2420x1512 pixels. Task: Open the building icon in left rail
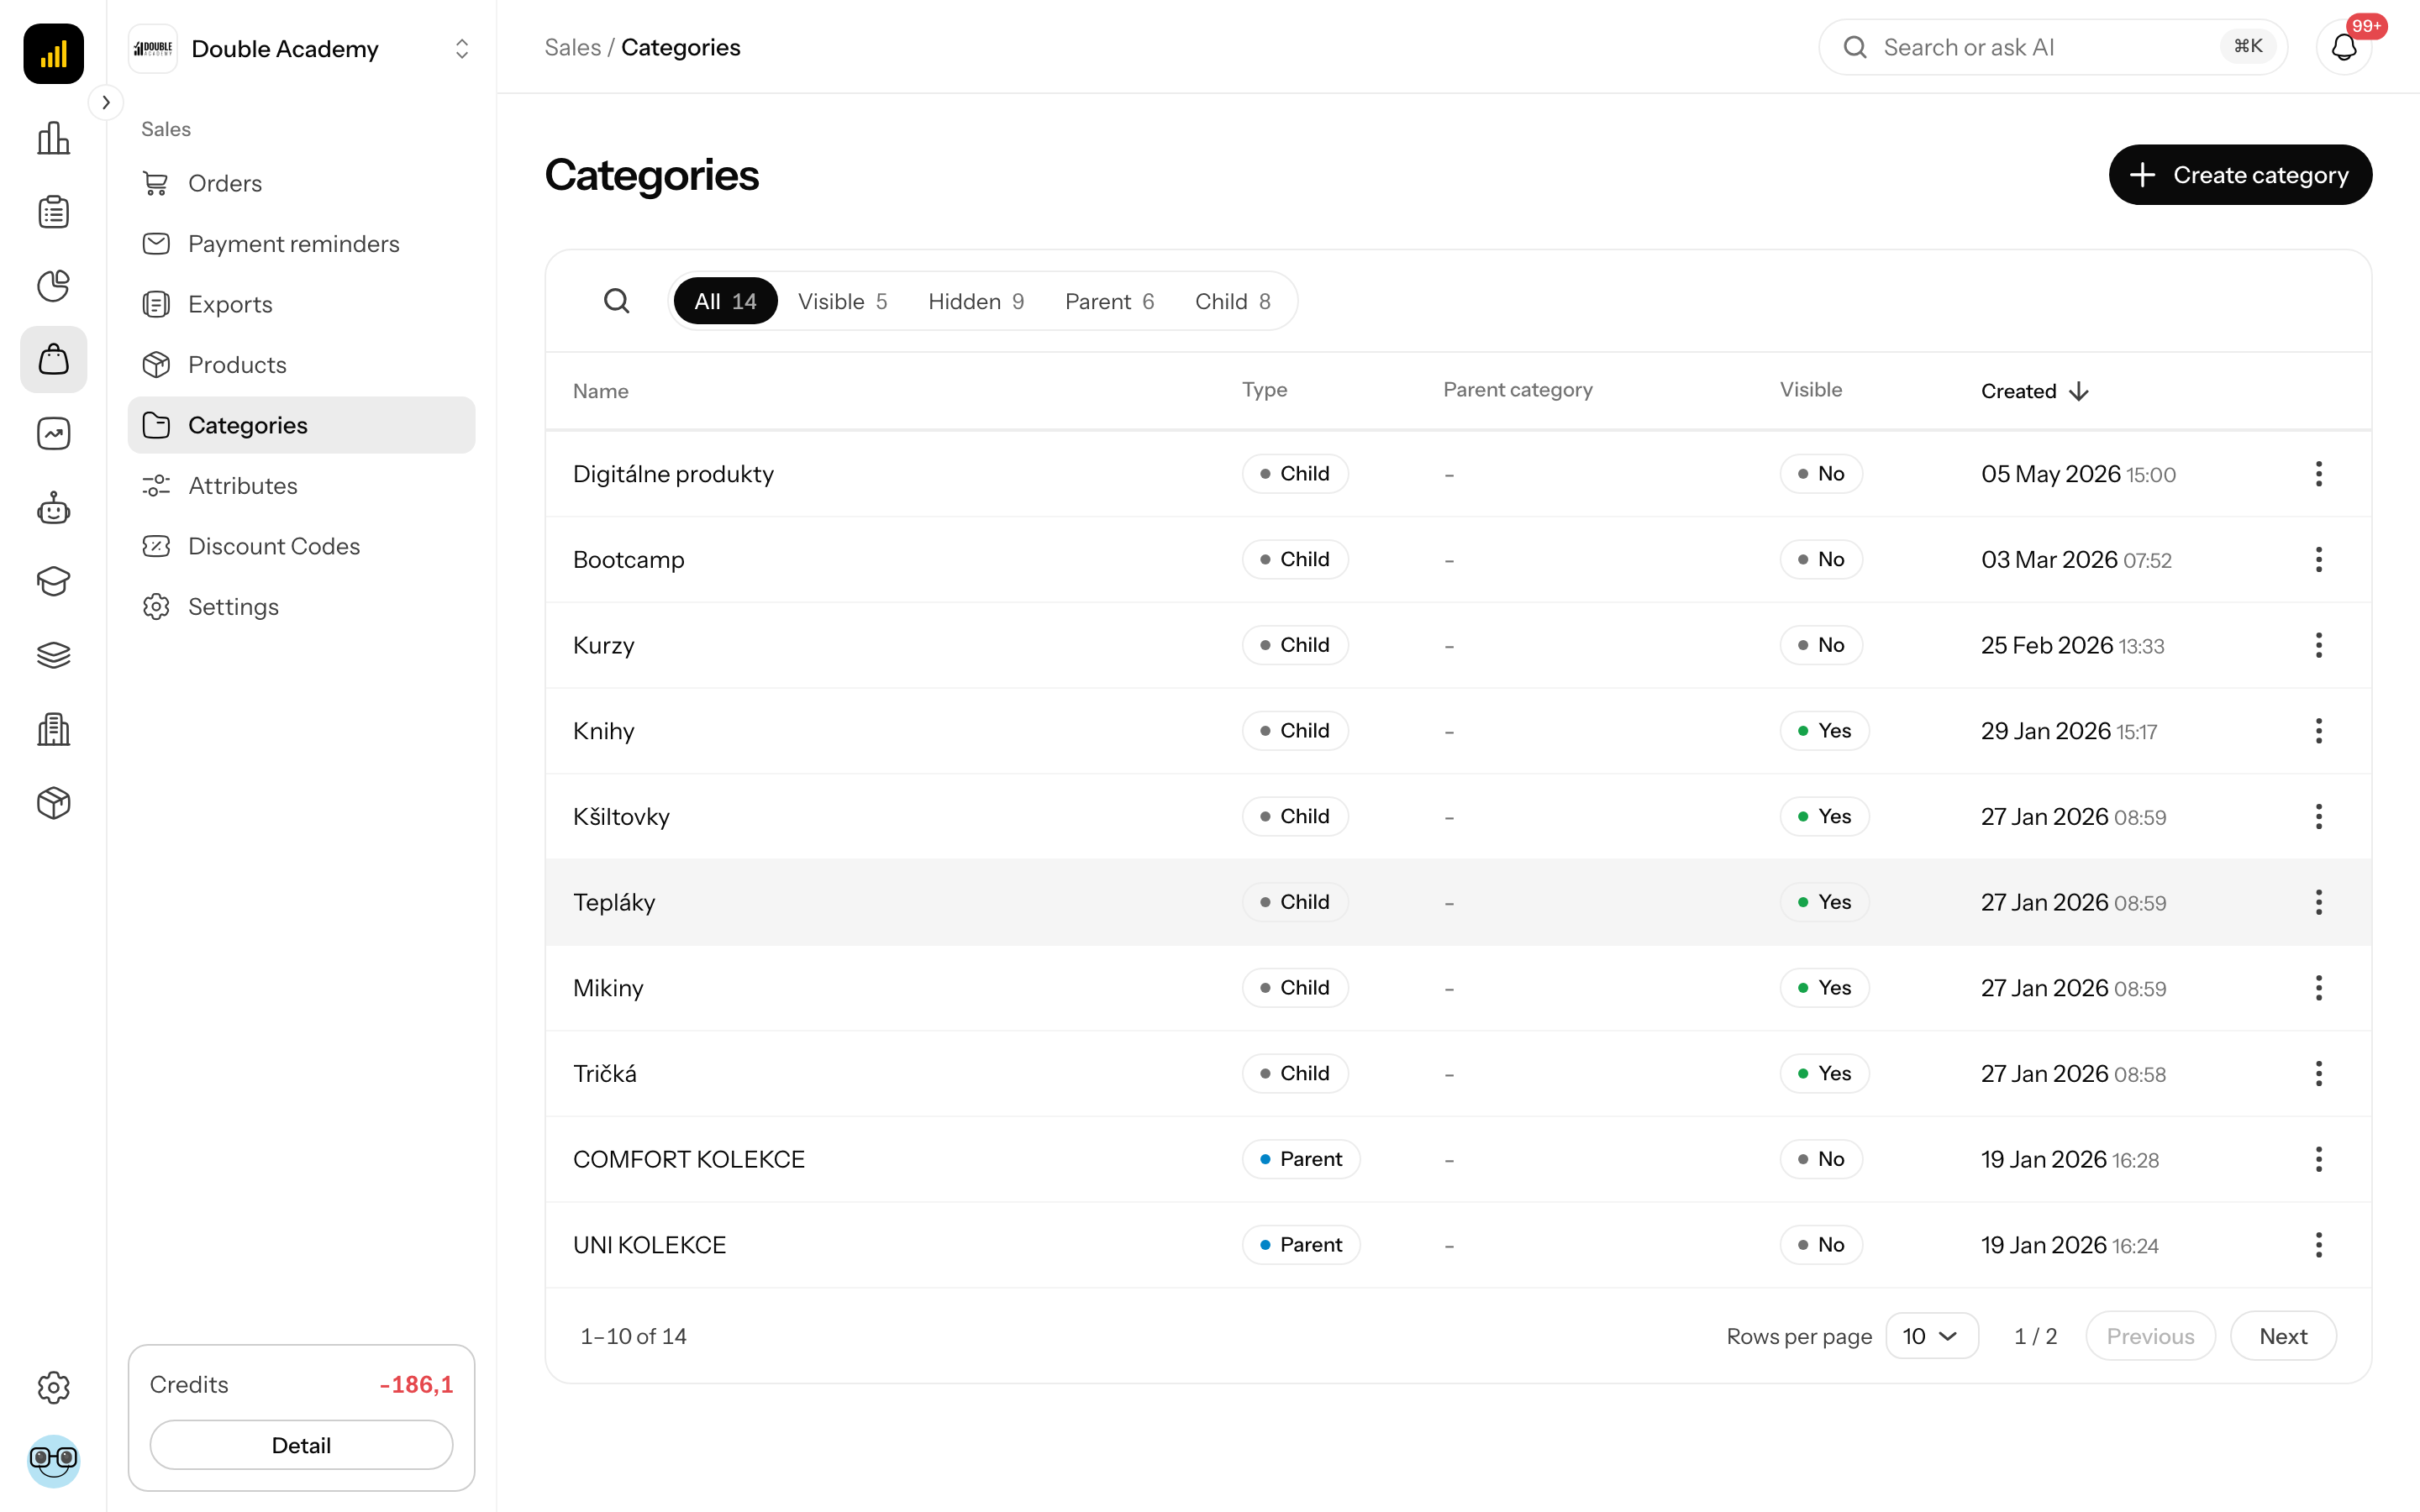pyautogui.click(x=53, y=729)
